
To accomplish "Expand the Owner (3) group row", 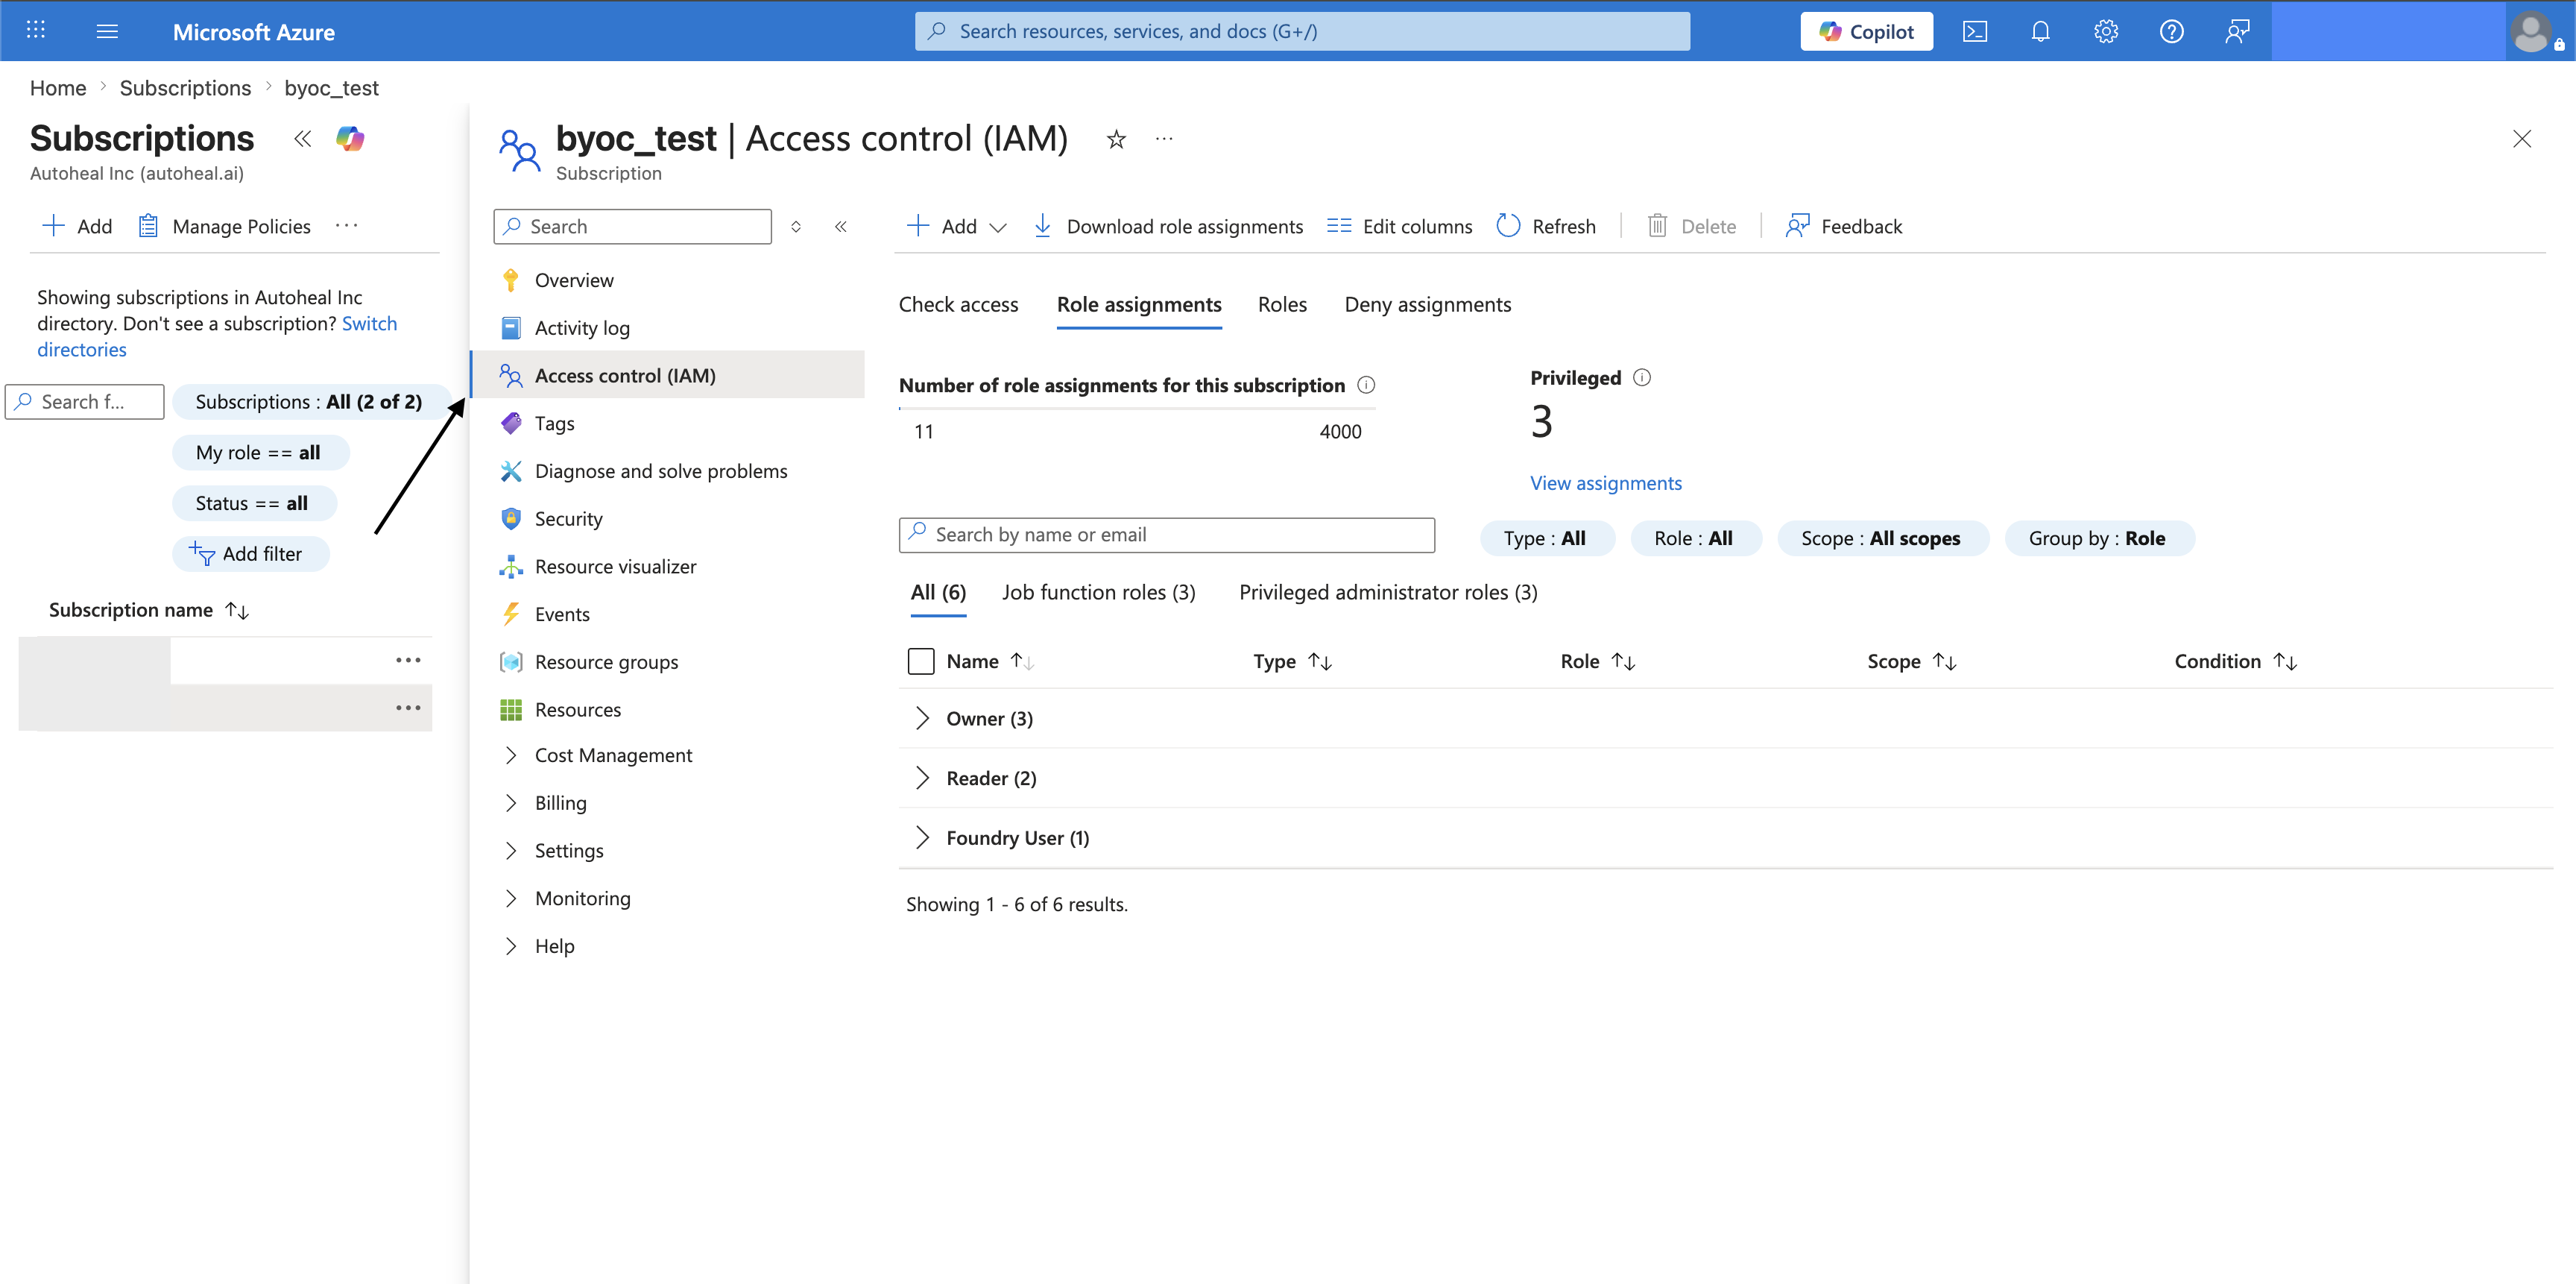I will coord(922,718).
